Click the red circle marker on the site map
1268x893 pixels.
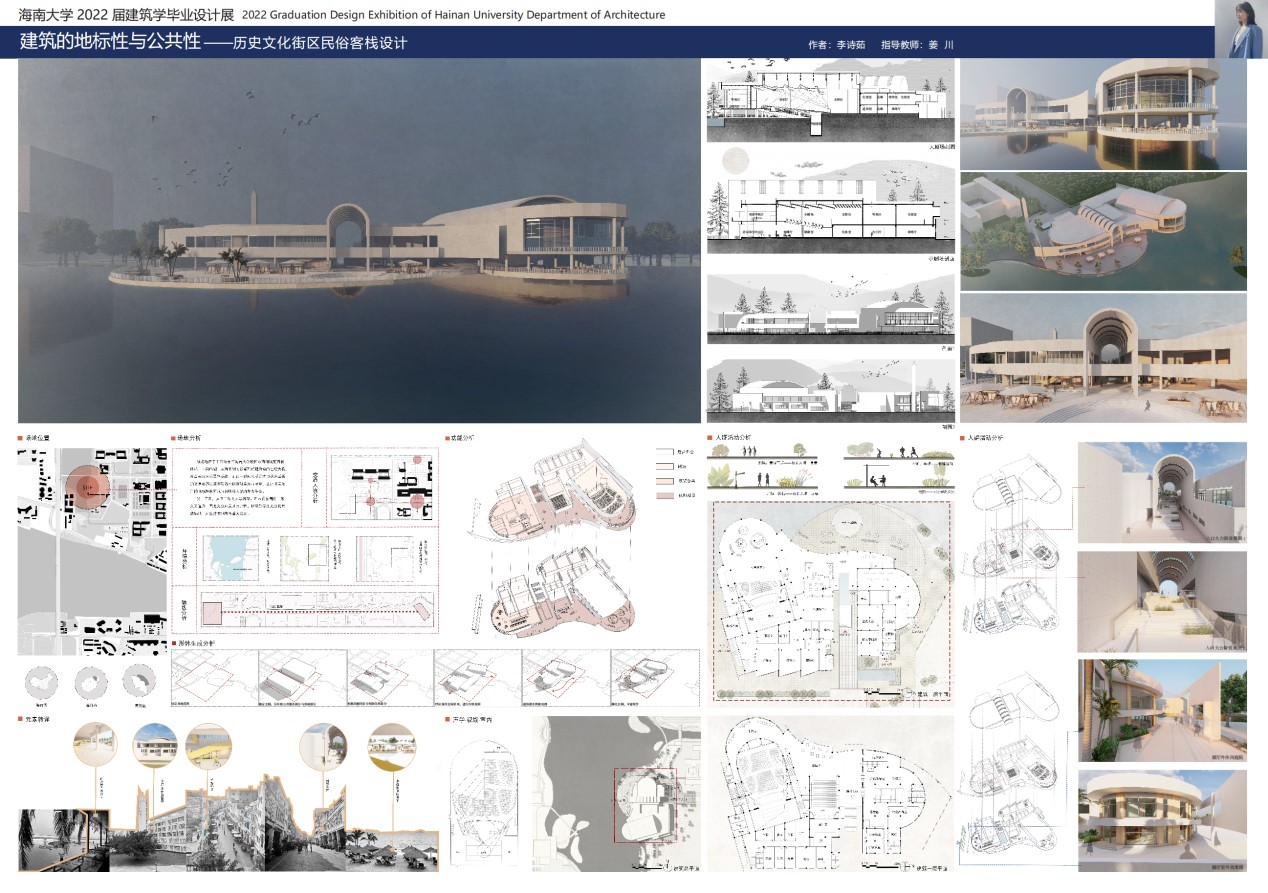click(90, 487)
